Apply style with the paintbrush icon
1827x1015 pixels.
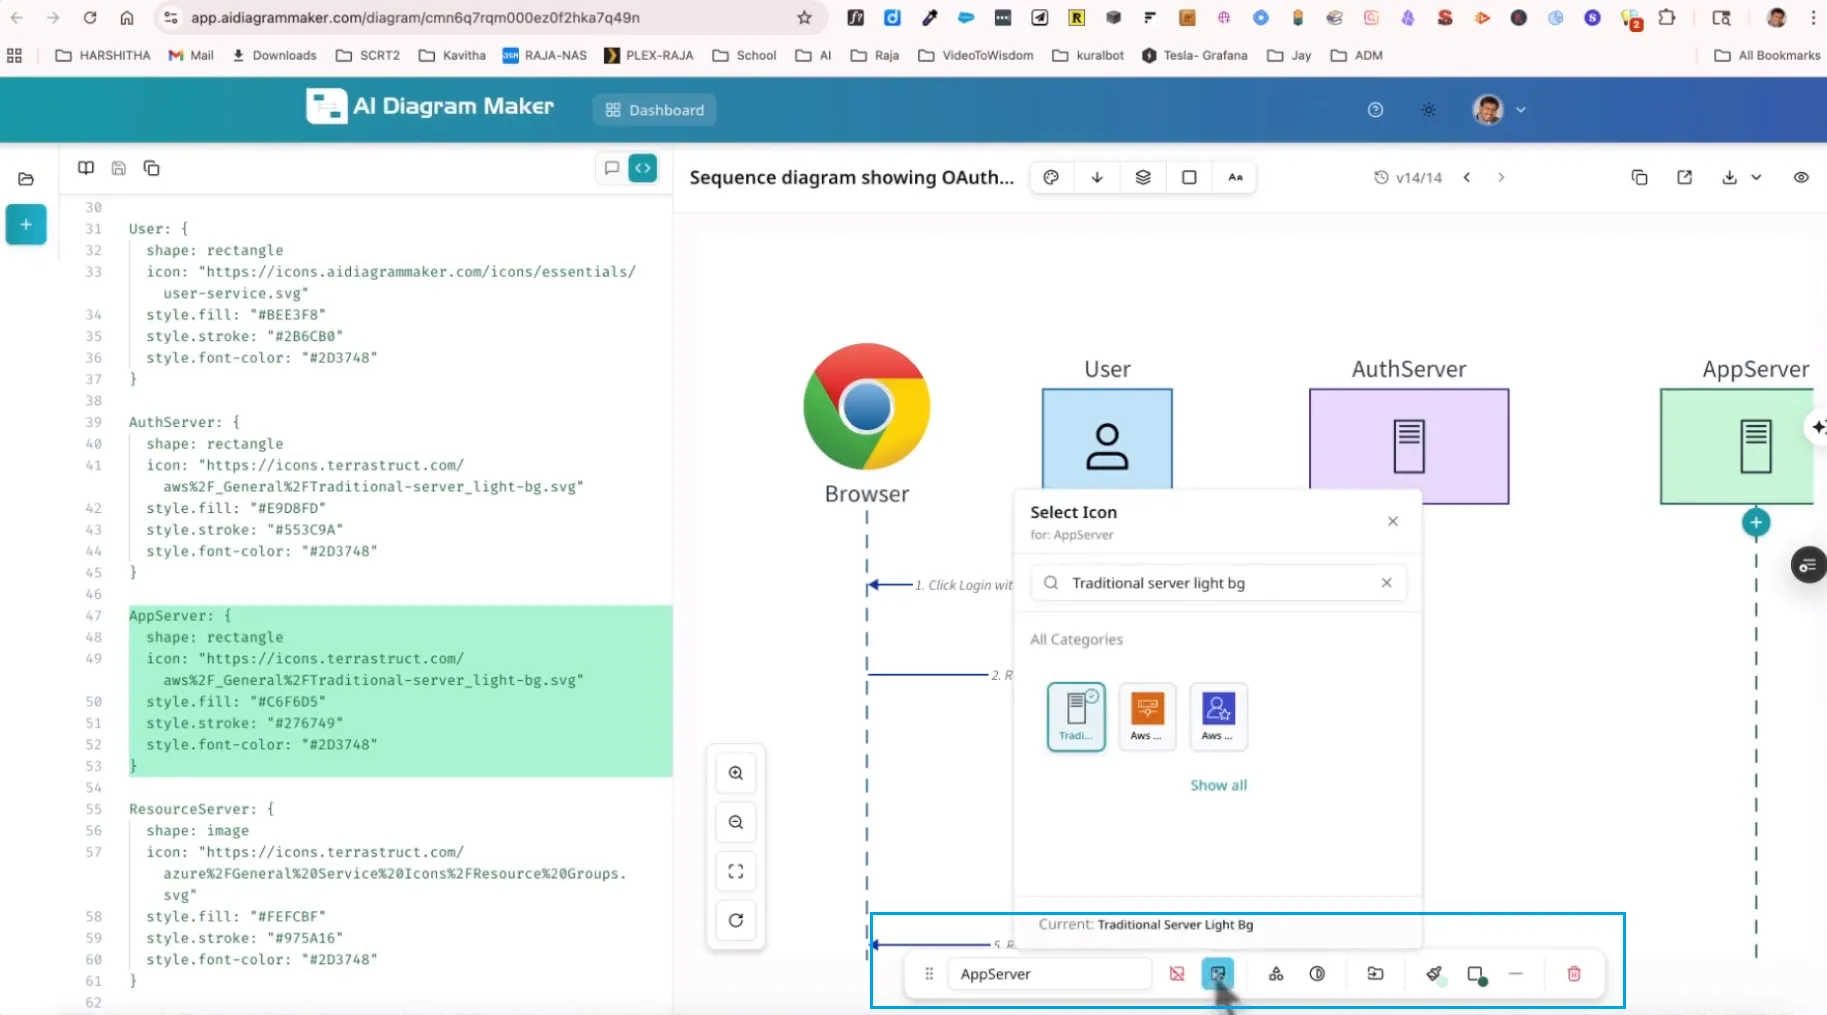click(x=1435, y=973)
